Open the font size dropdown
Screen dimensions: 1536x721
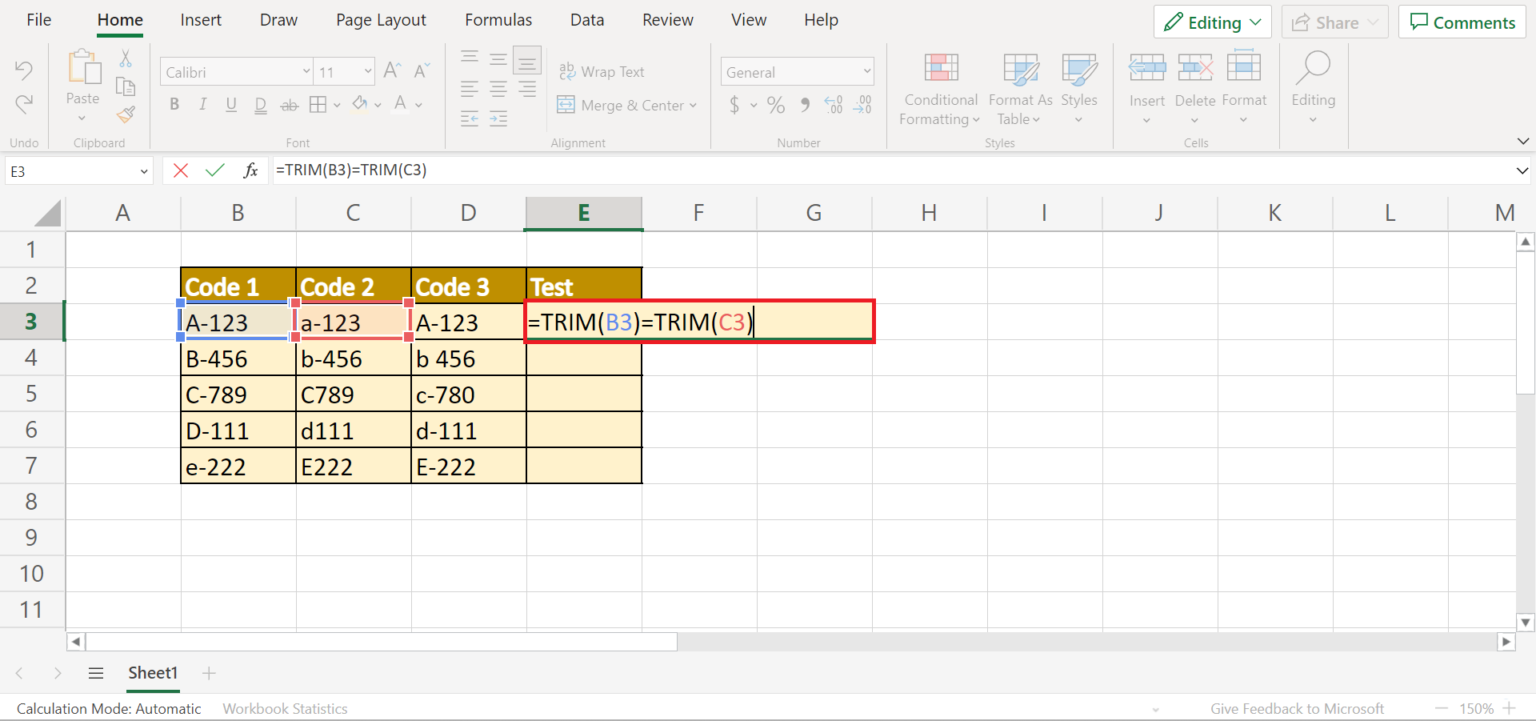(x=366, y=71)
